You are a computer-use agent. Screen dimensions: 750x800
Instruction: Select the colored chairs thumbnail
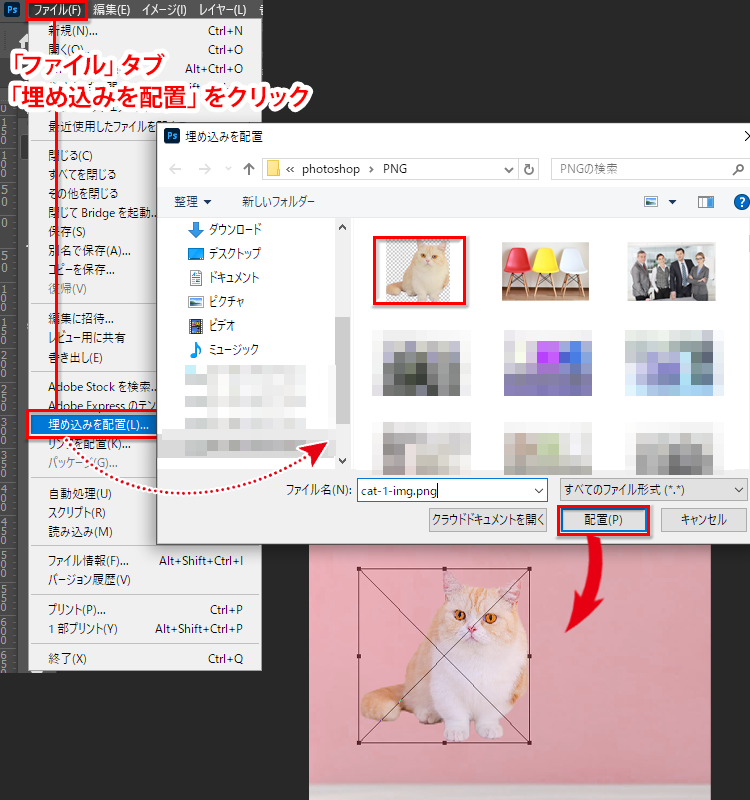(545, 271)
